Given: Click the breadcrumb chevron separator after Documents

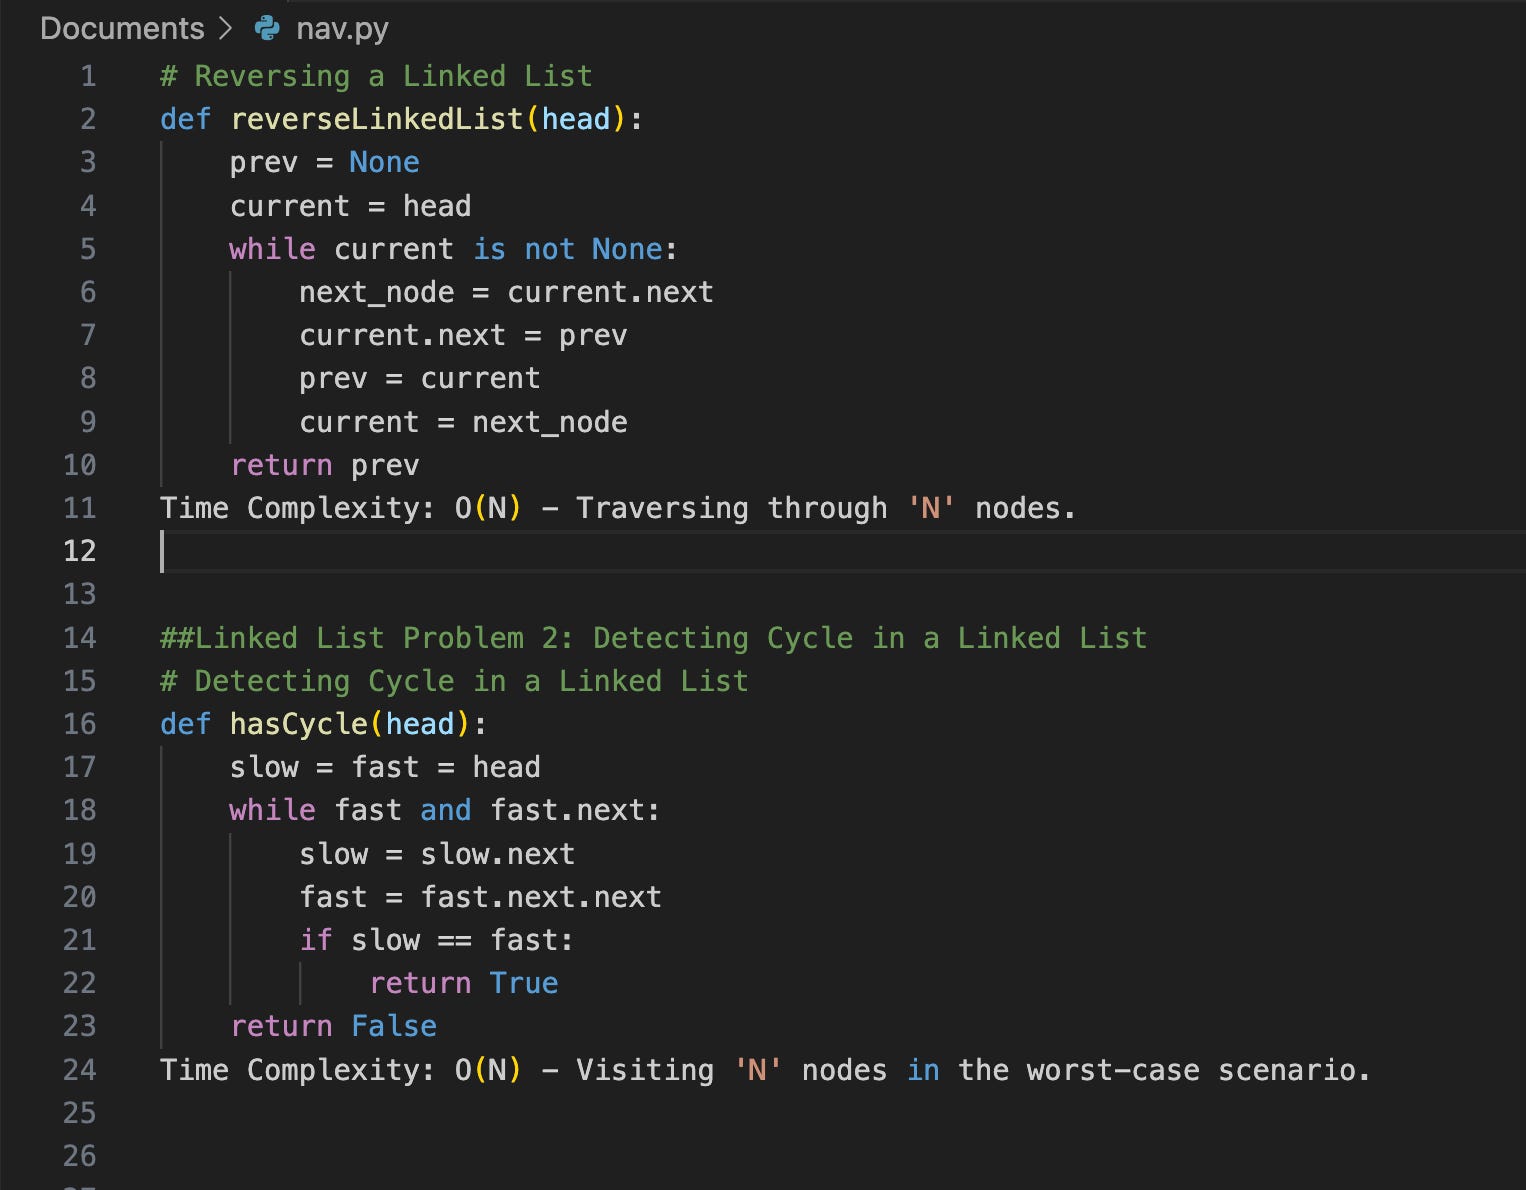Looking at the screenshot, I should coord(226,28).
